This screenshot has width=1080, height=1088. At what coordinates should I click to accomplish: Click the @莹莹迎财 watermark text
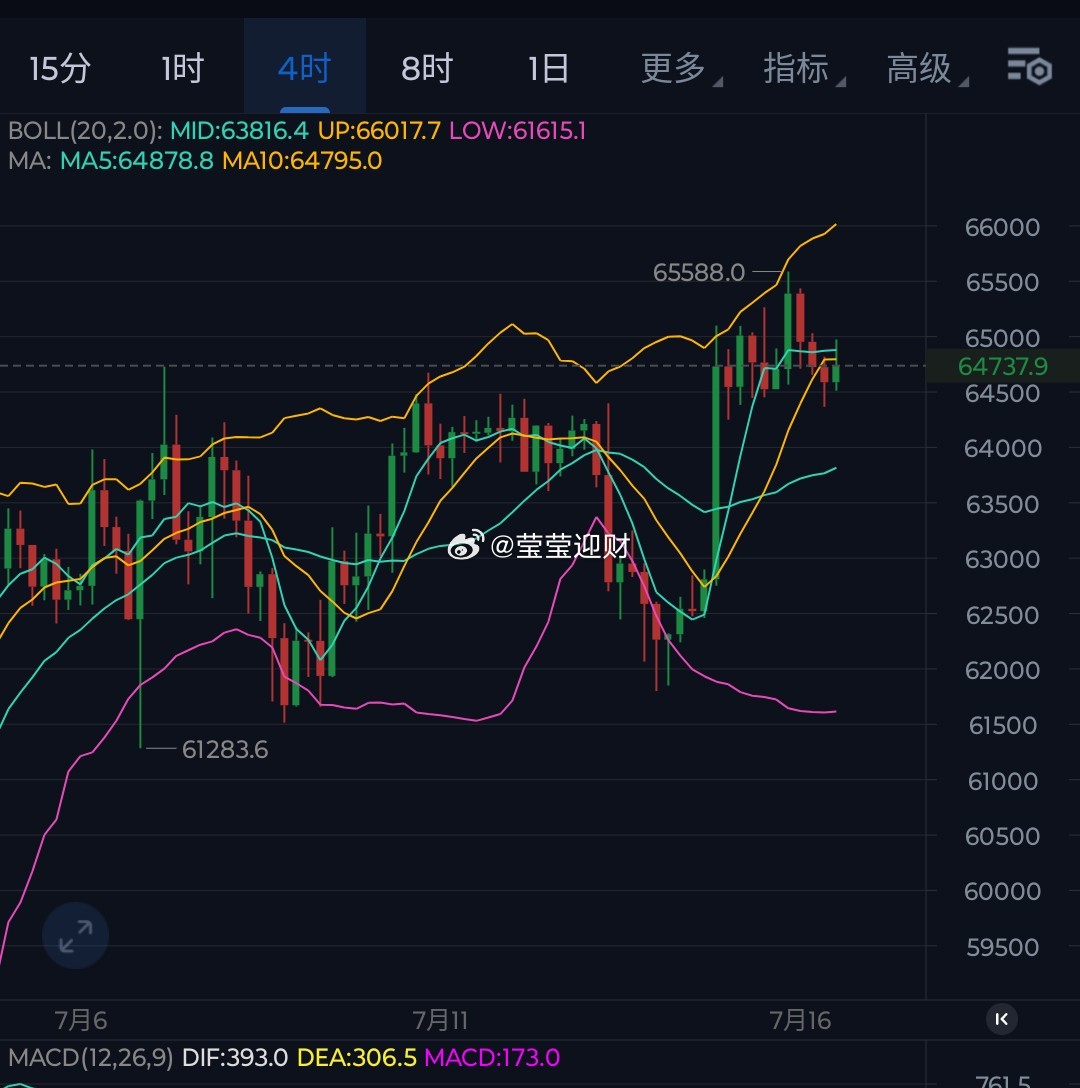click(x=559, y=546)
